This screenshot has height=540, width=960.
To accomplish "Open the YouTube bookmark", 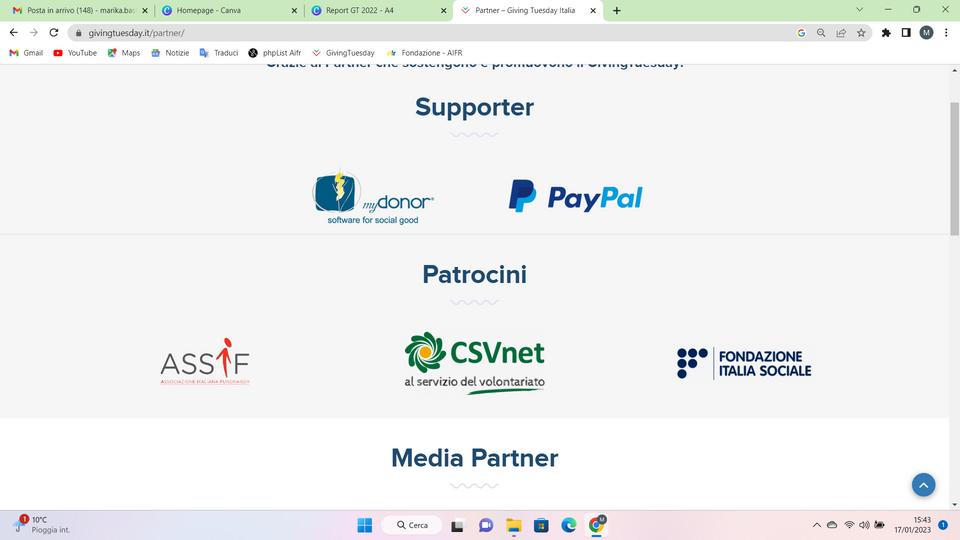I will pos(75,53).
